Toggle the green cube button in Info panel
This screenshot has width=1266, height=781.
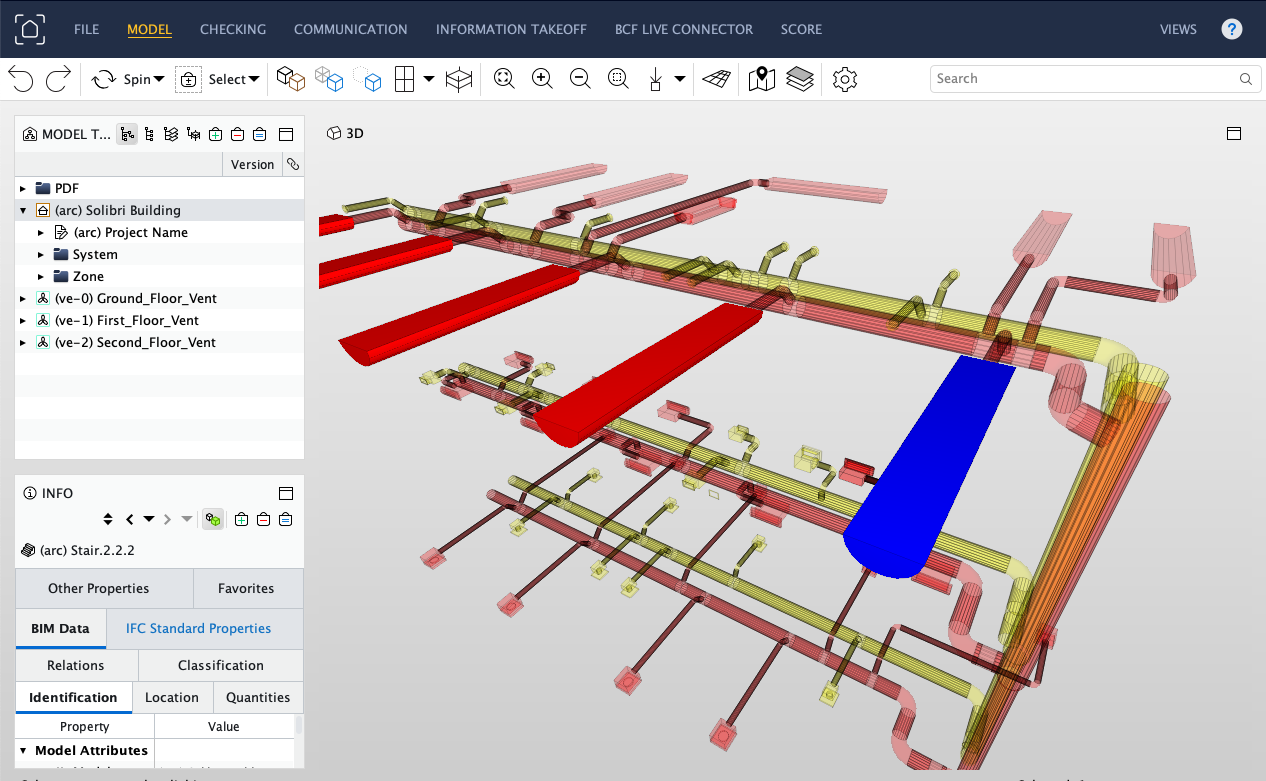click(212, 519)
